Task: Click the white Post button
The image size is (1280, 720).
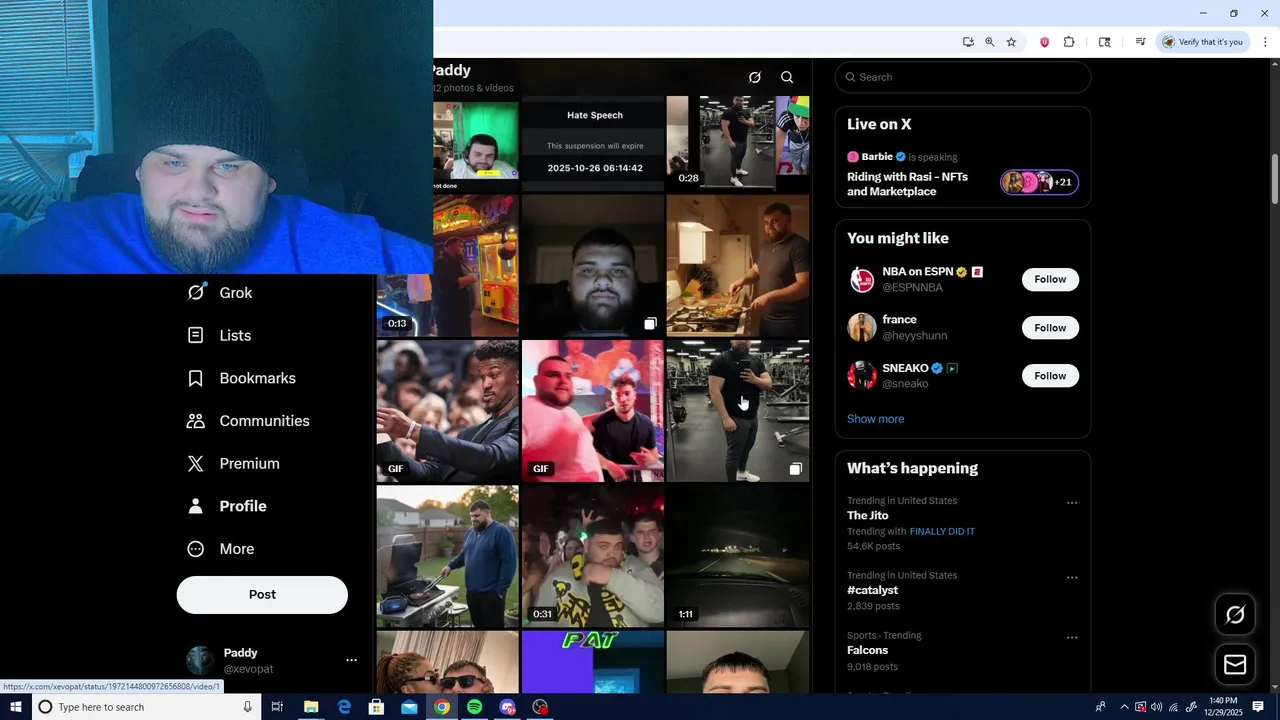Action: [x=262, y=594]
